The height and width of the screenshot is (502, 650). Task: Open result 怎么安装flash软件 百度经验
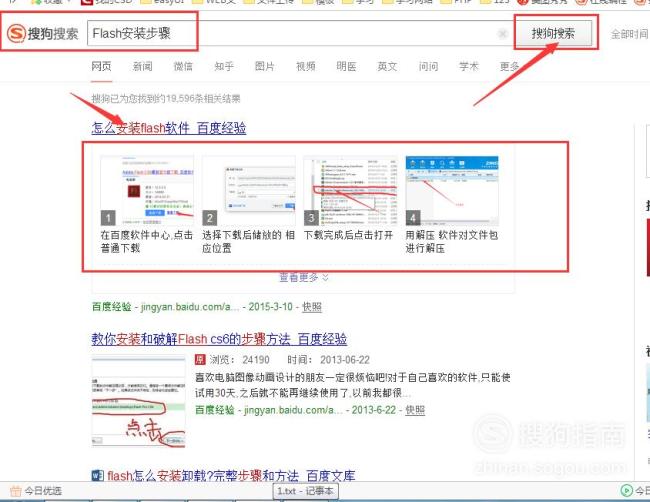coord(169,128)
